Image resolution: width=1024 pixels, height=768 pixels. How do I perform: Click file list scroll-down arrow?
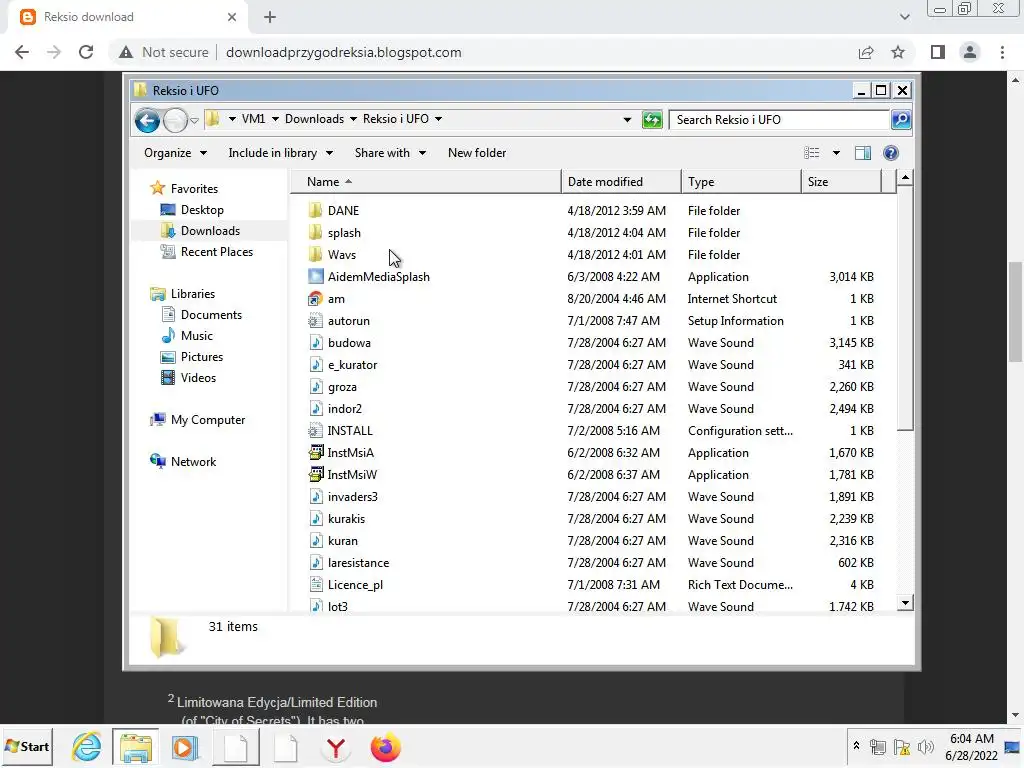click(x=904, y=603)
